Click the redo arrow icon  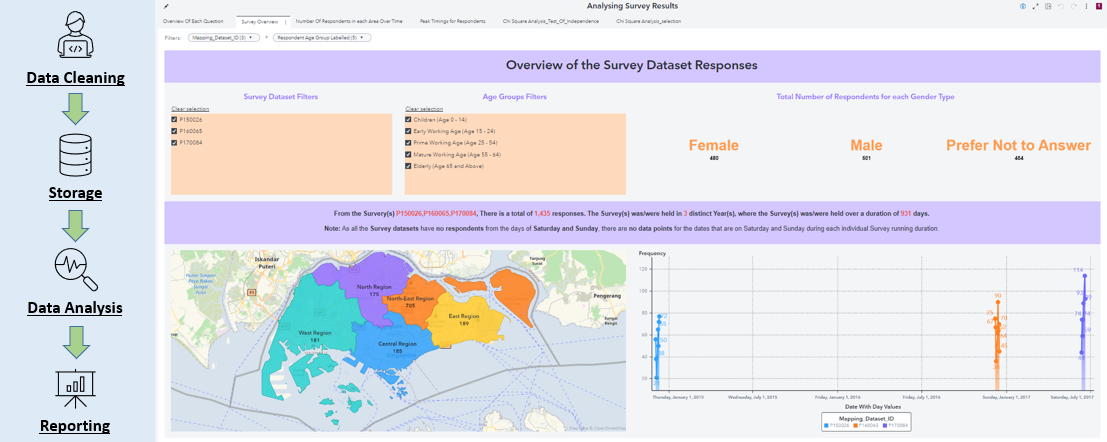click(x=1074, y=6)
